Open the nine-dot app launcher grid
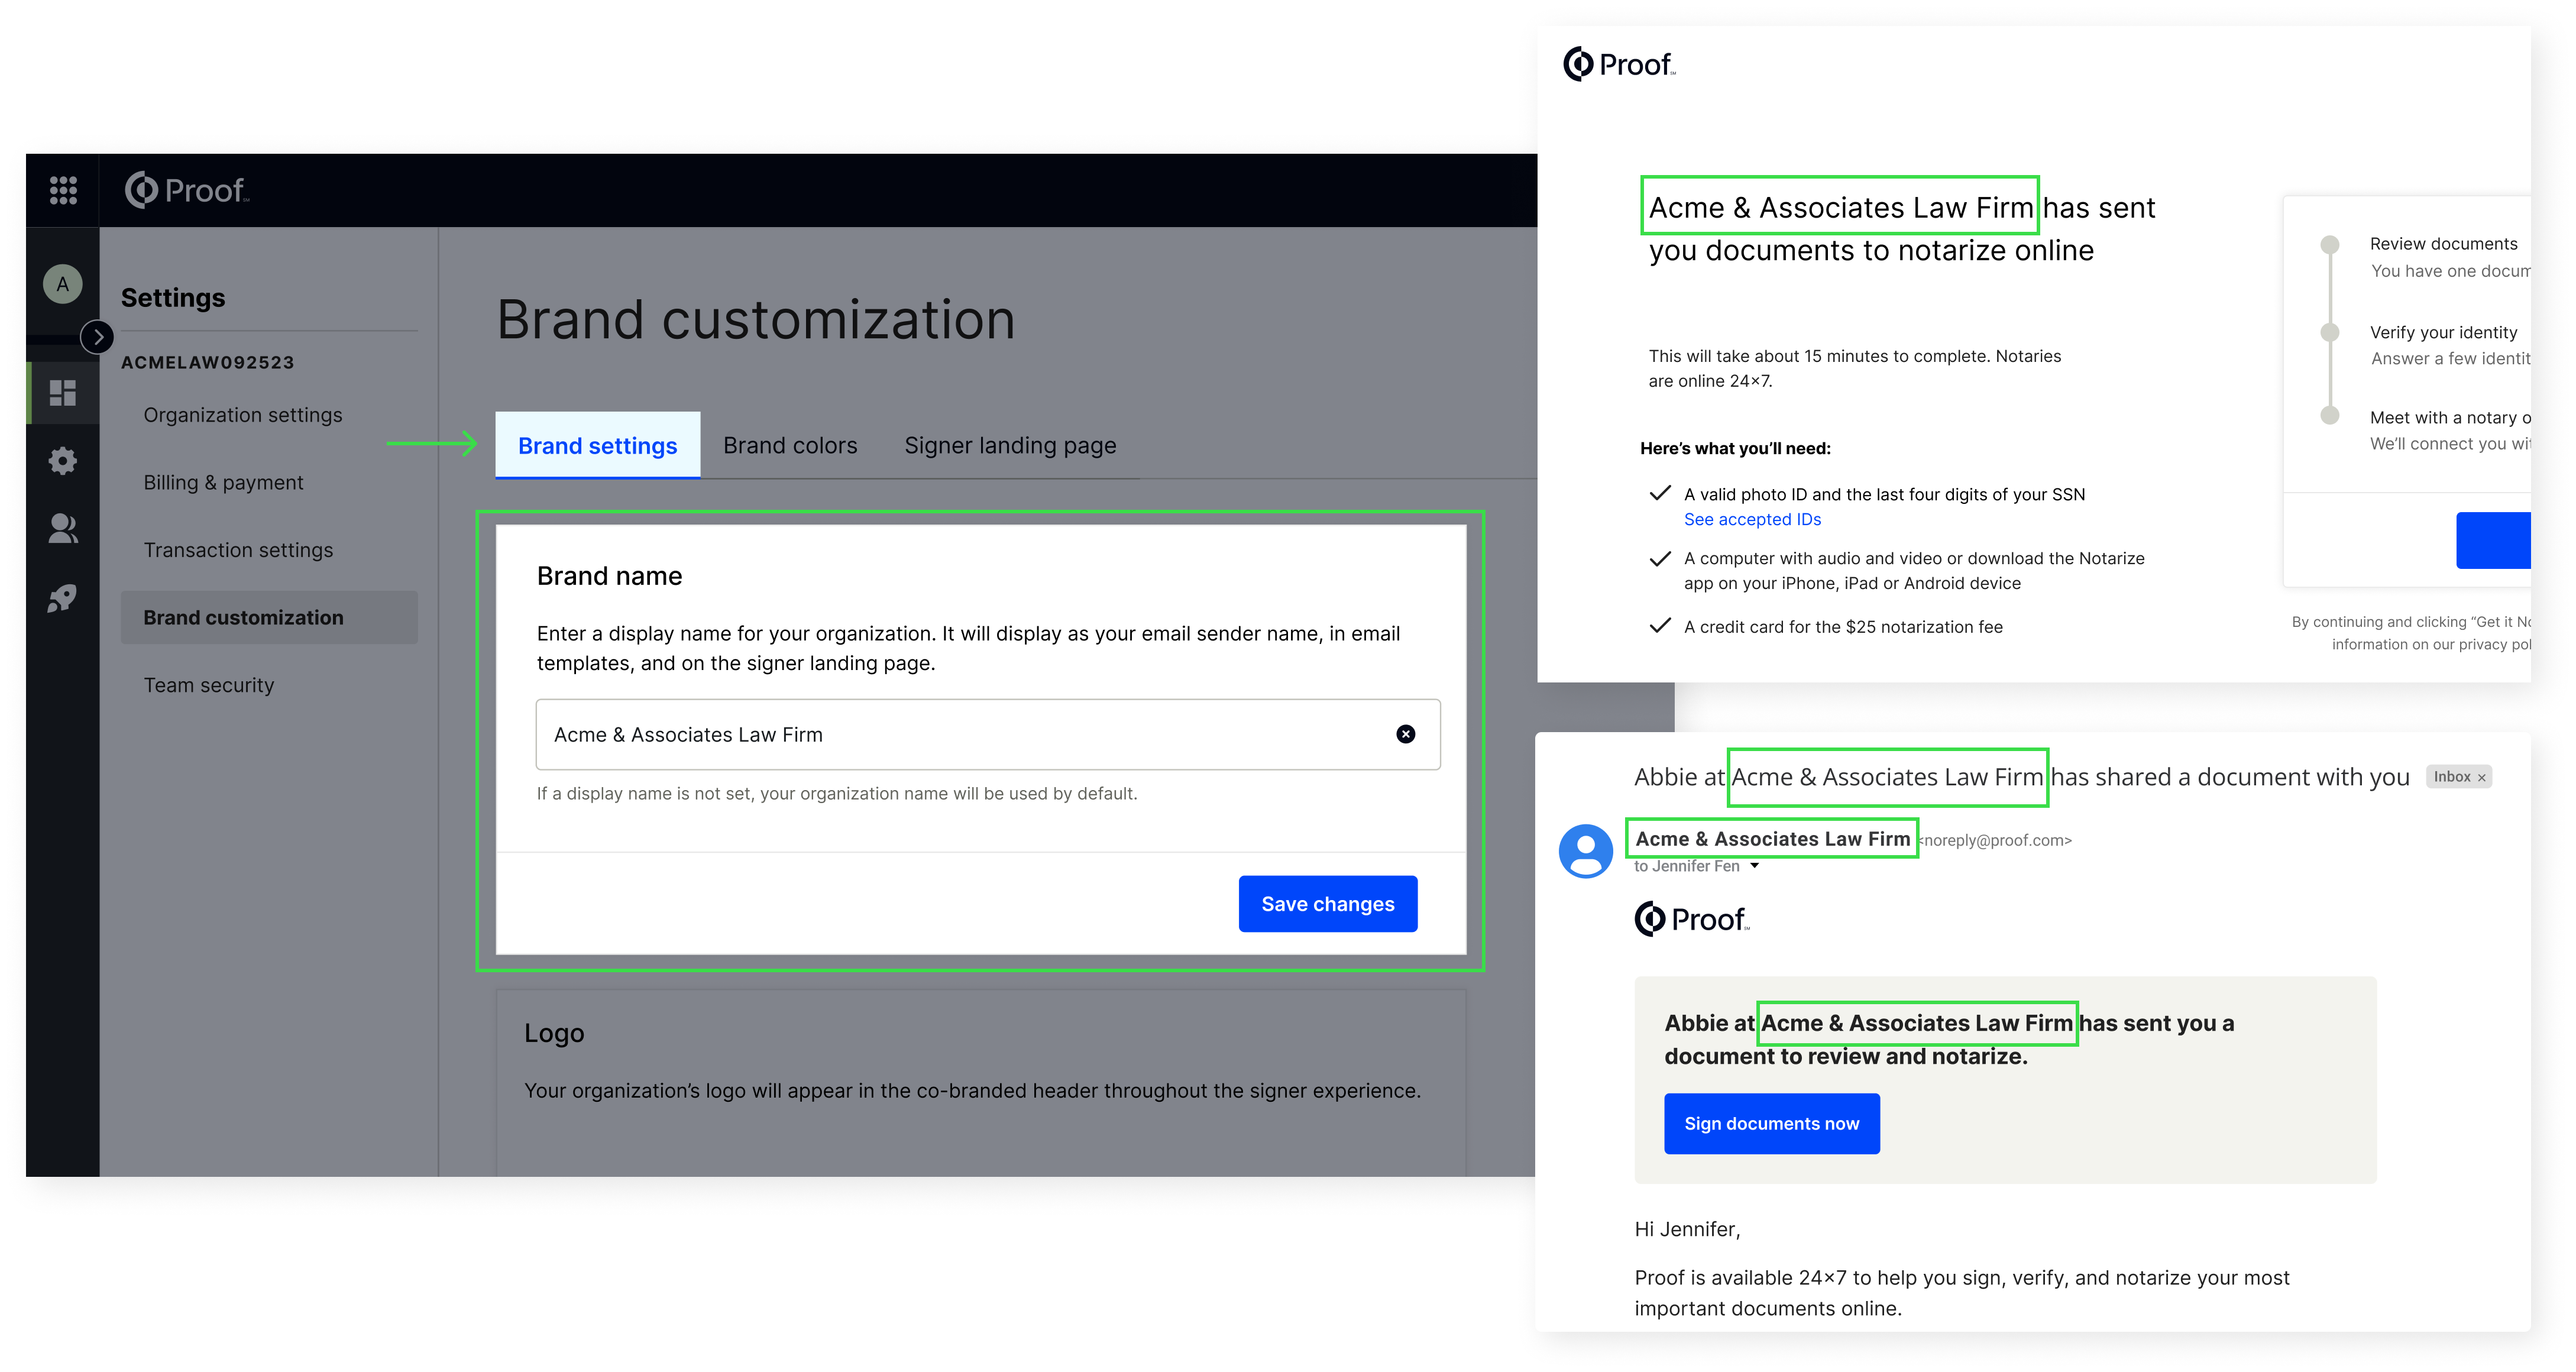2576x1372 pixels. tap(63, 190)
